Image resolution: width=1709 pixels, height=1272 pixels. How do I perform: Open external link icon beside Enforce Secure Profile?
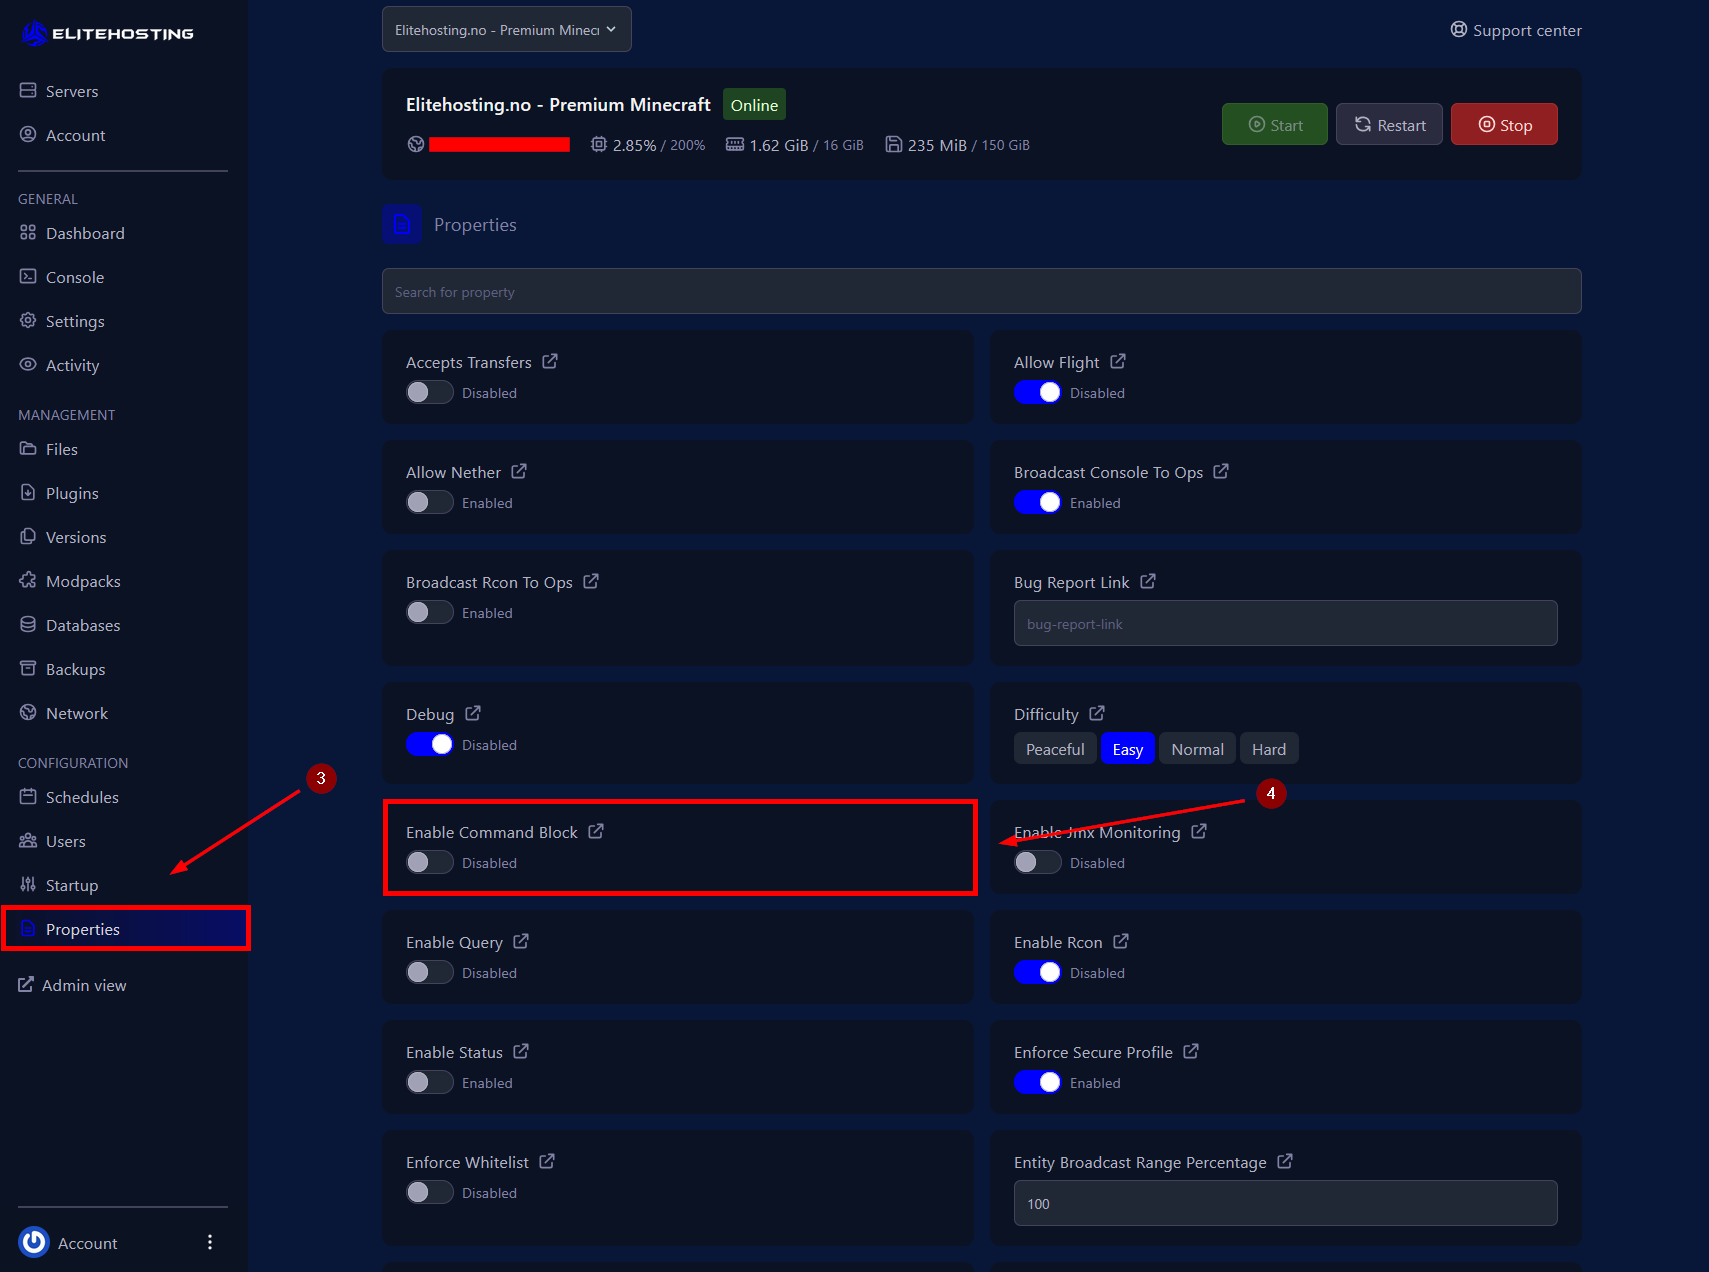[1191, 1051]
